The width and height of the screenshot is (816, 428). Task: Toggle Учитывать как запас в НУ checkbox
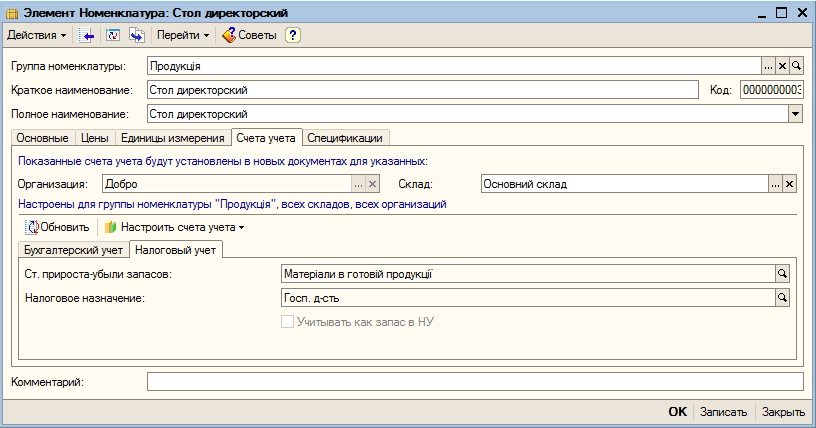tap(287, 322)
